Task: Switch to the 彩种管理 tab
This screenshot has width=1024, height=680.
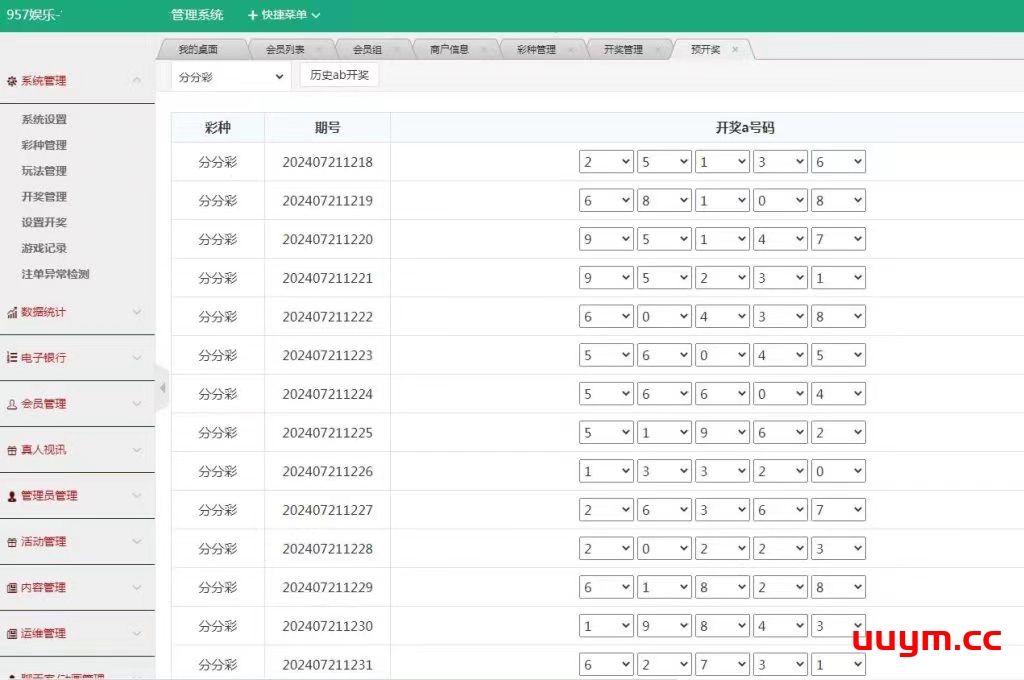Action: 536,50
